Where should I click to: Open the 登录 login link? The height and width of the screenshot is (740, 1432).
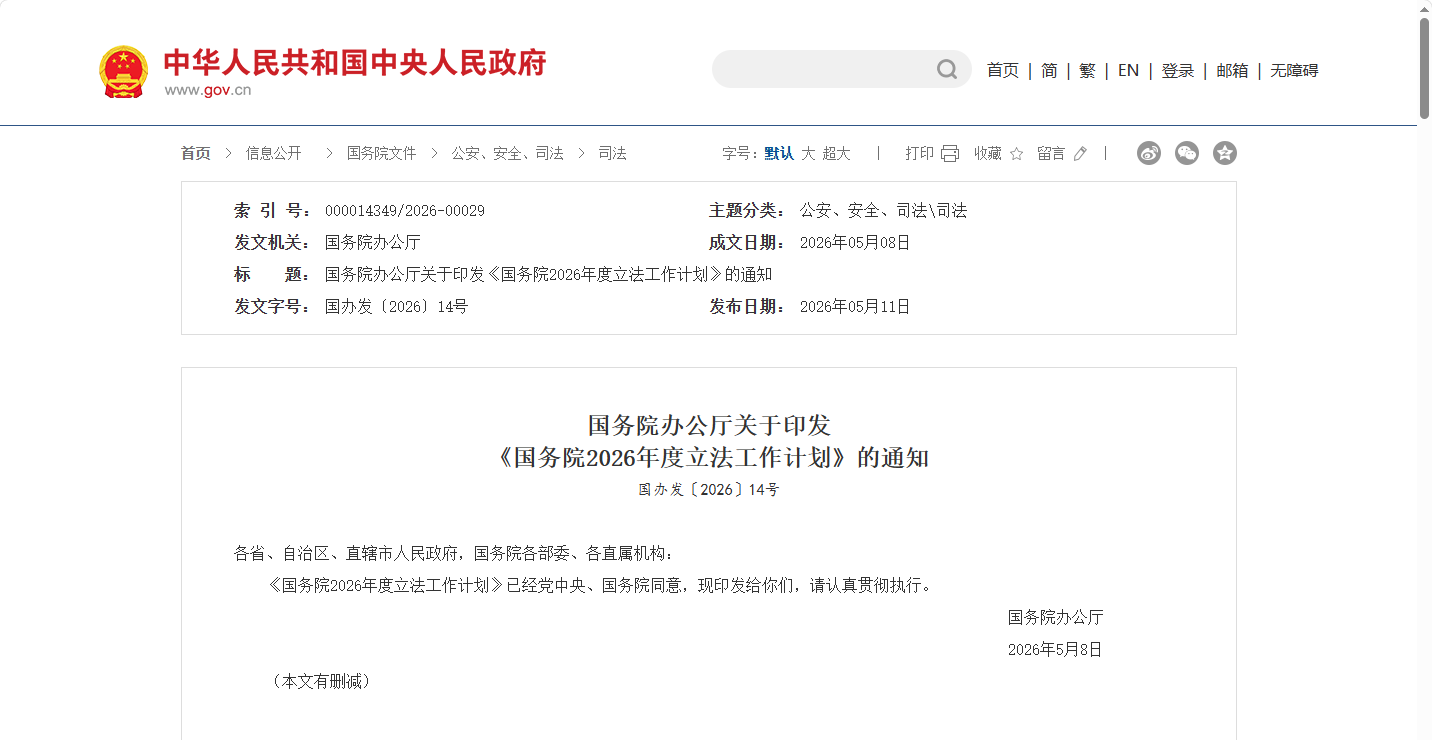pos(1178,70)
